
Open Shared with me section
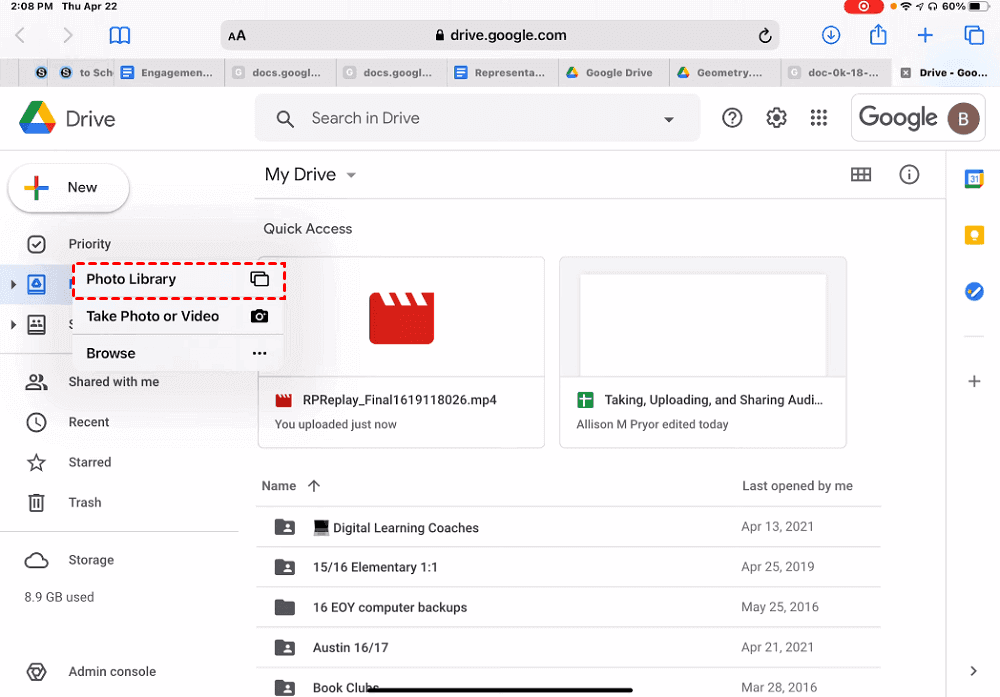pyautogui.click(x=113, y=382)
